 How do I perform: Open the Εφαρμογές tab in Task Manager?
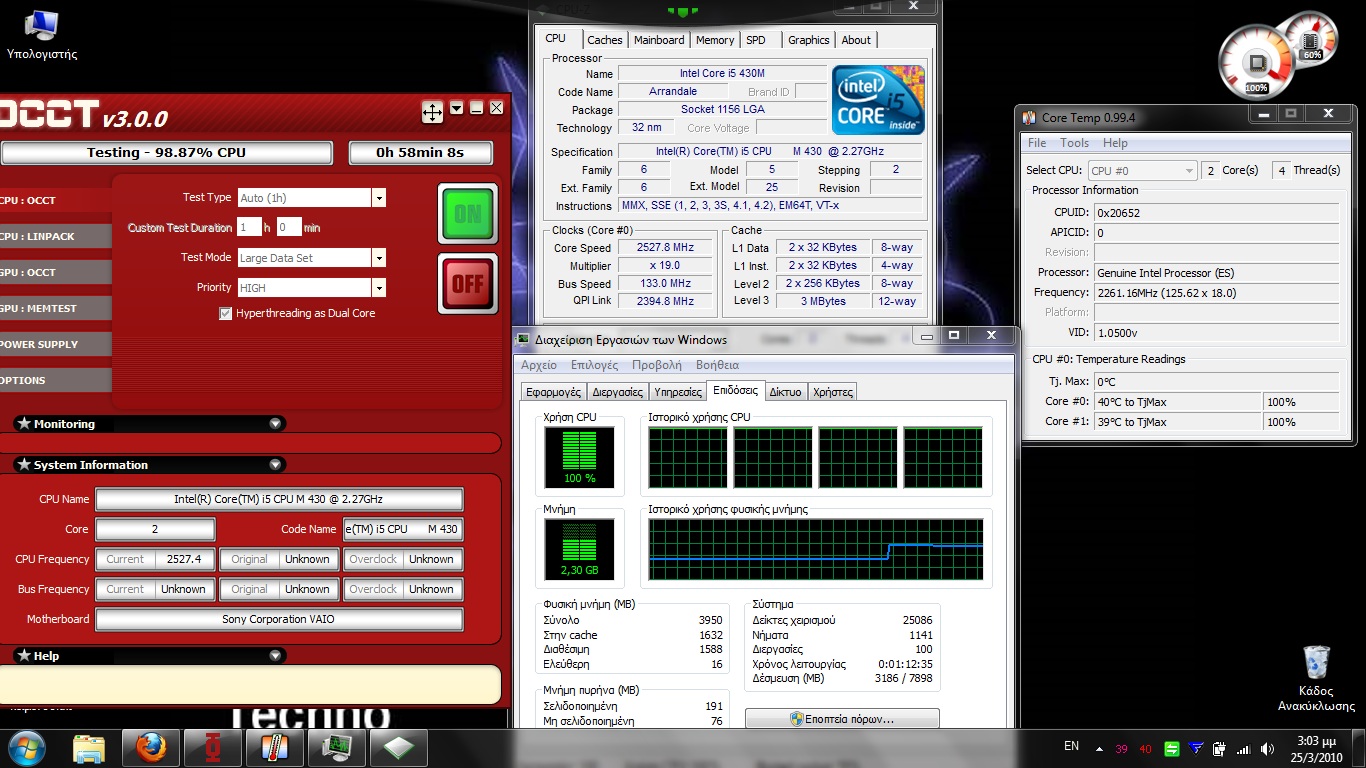[x=553, y=392]
